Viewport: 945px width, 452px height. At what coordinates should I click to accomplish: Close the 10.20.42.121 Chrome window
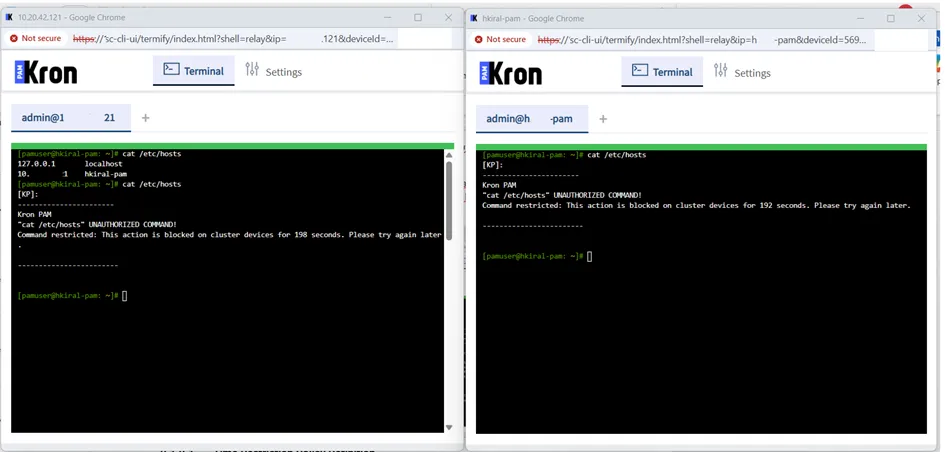click(x=448, y=17)
